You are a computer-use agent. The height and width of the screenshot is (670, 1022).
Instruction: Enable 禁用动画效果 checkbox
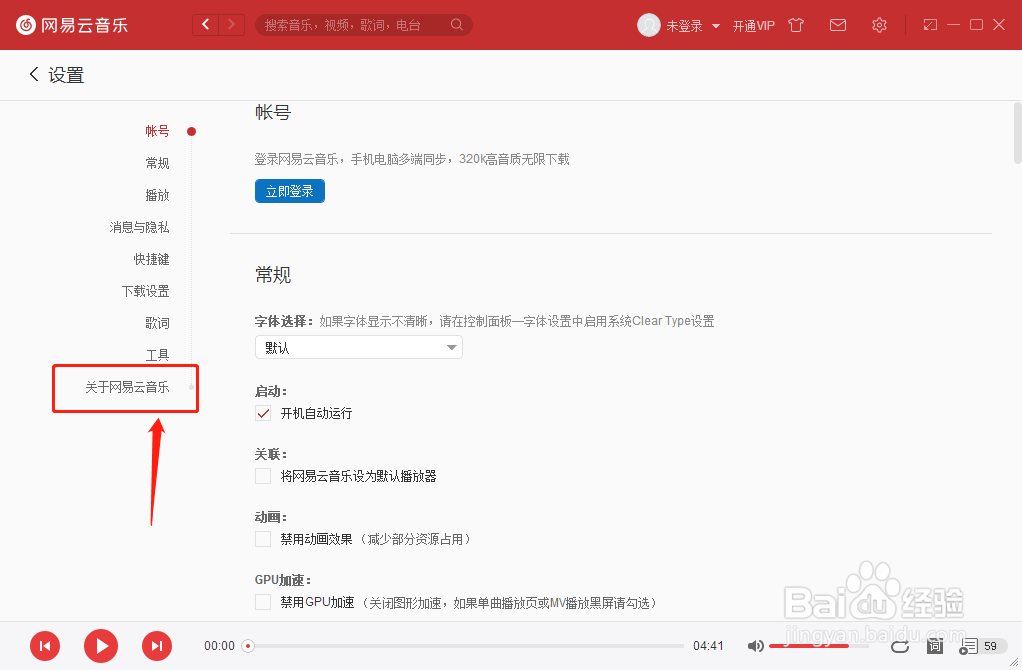click(263, 539)
